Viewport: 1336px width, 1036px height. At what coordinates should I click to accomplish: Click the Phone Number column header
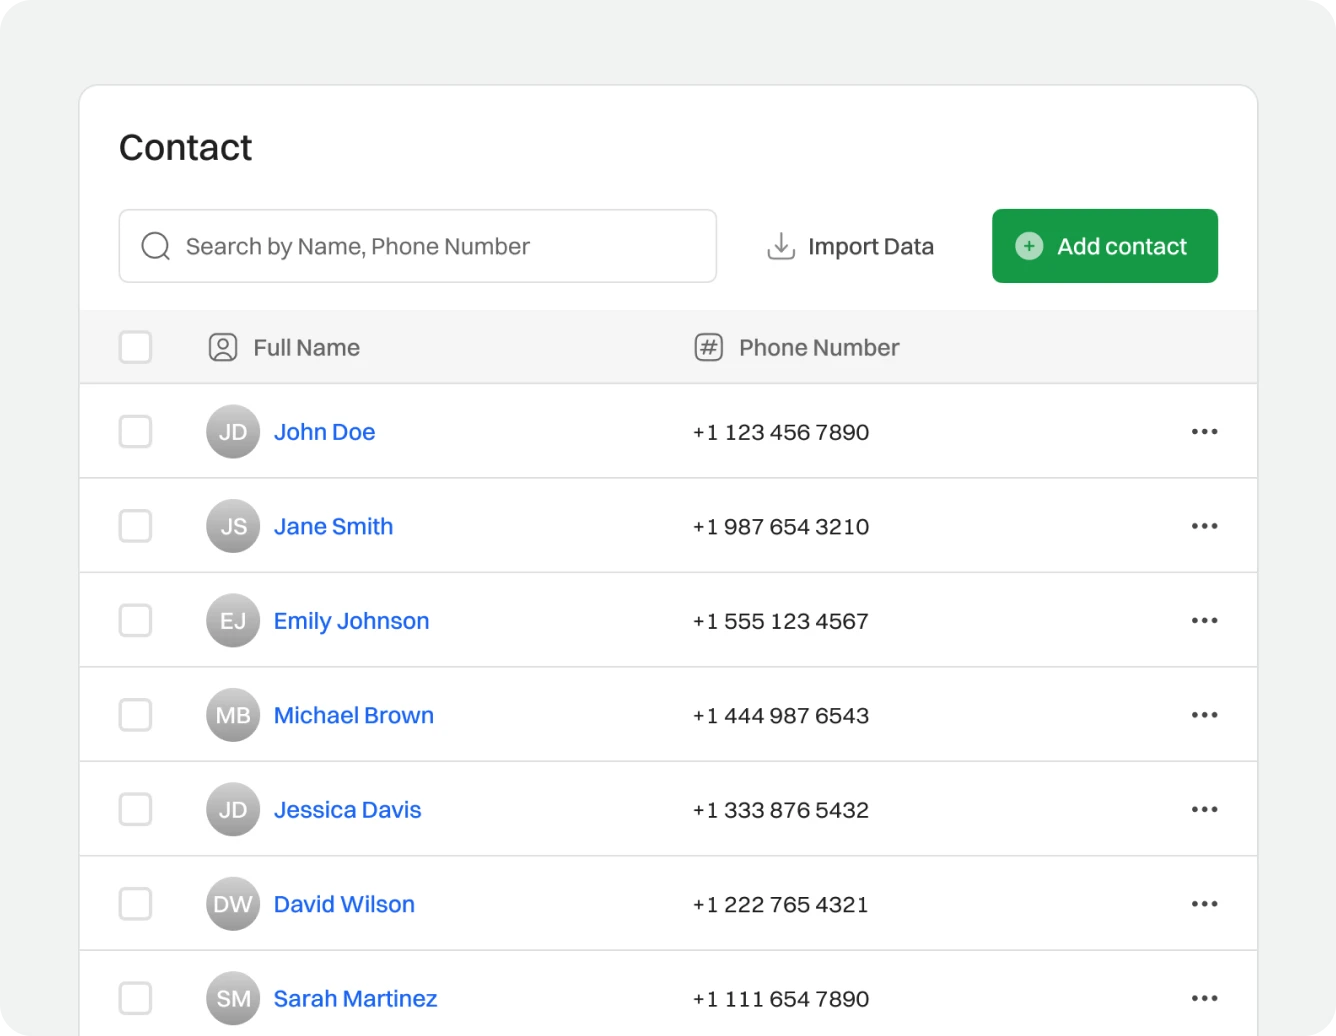point(818,348)
